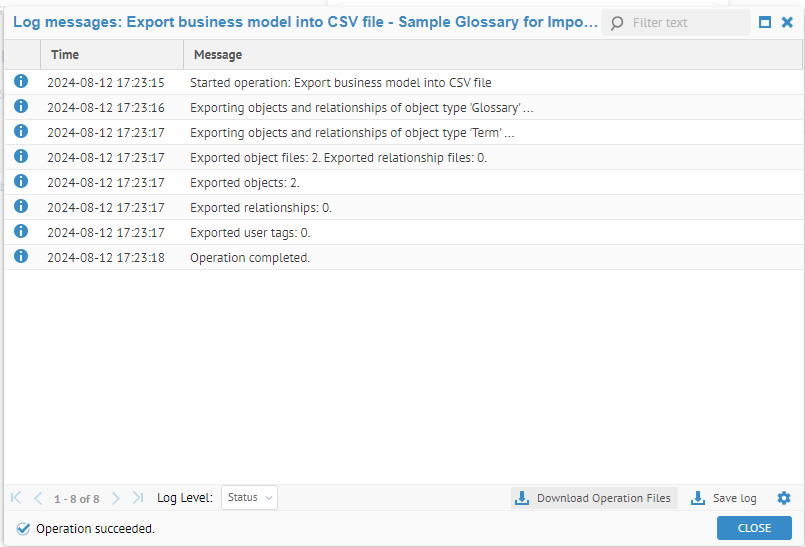This screenshot has height=547, width=805.
Task: Click info icon of Started operation row
Action: click(21, 82)
